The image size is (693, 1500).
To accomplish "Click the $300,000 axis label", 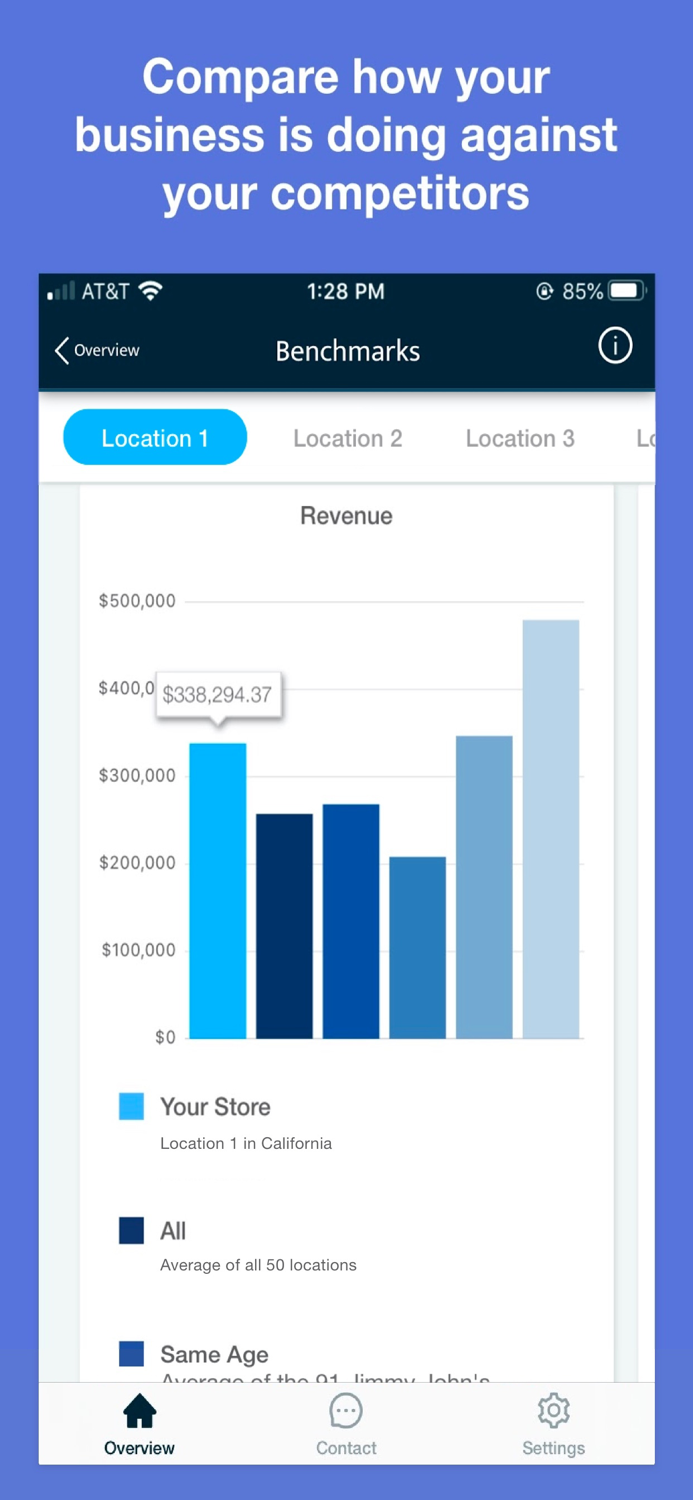I will [x=137, y=776].
